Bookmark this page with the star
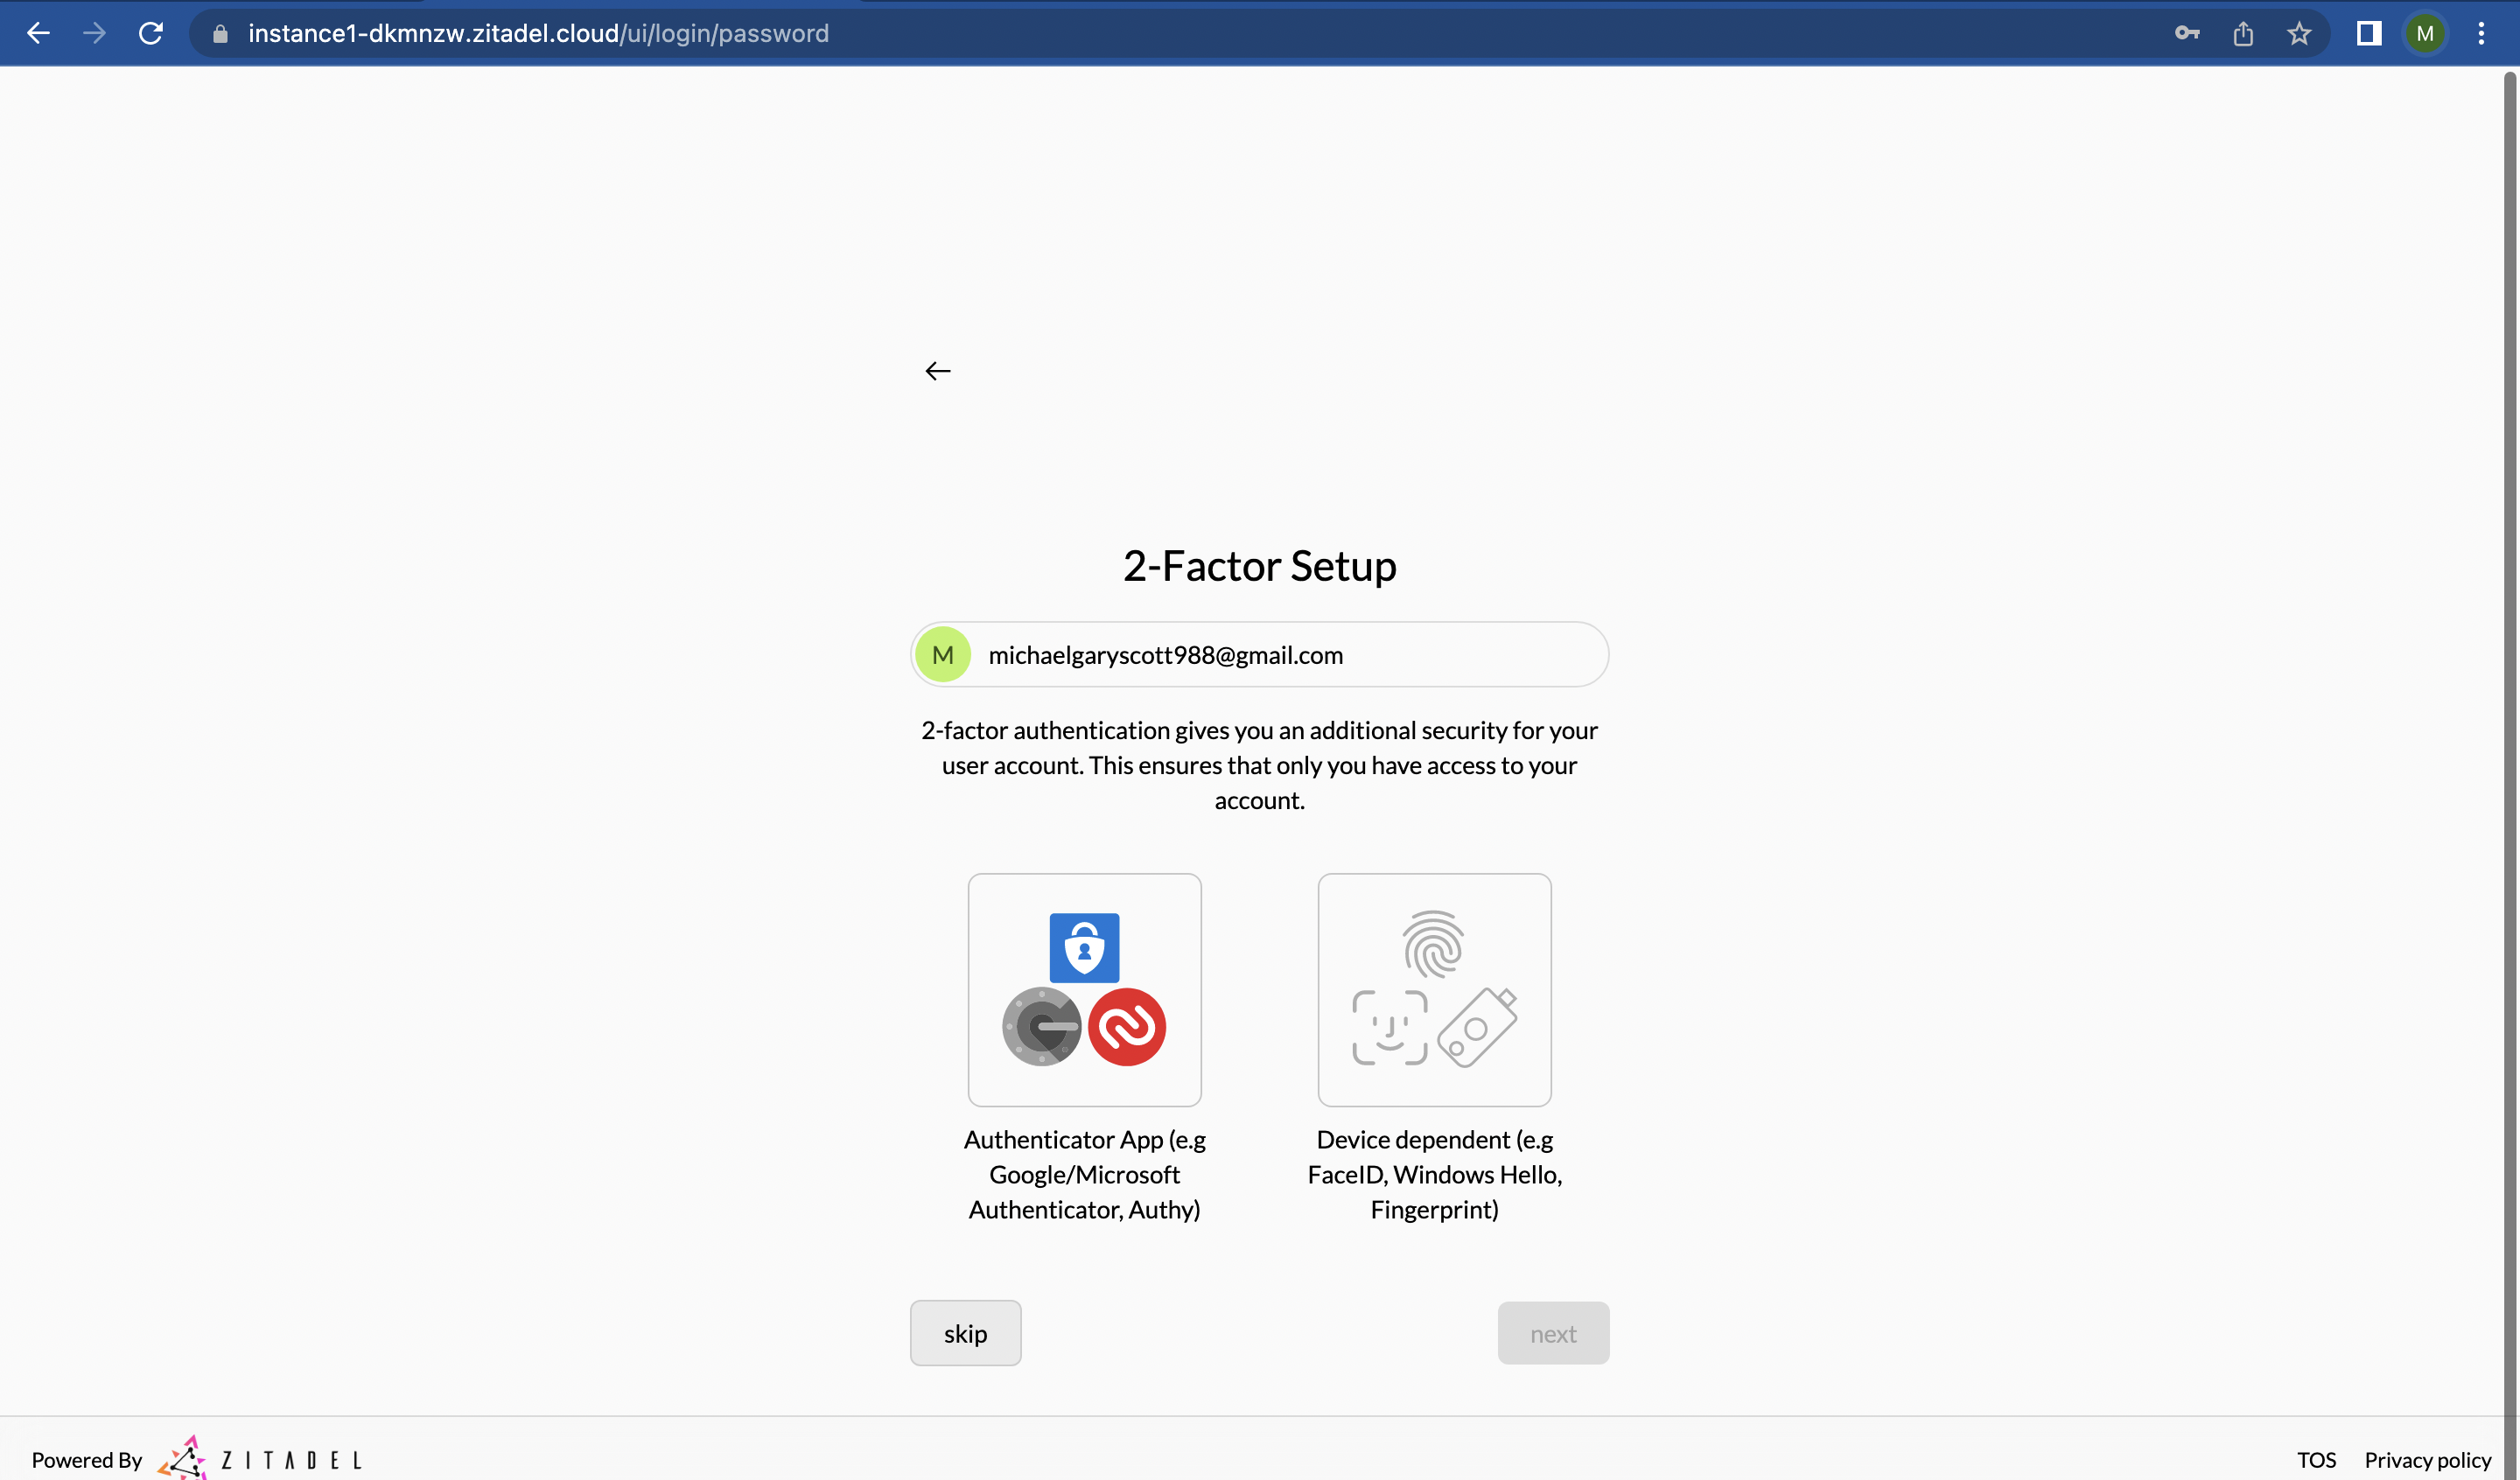 click(x=2299, y=33)
